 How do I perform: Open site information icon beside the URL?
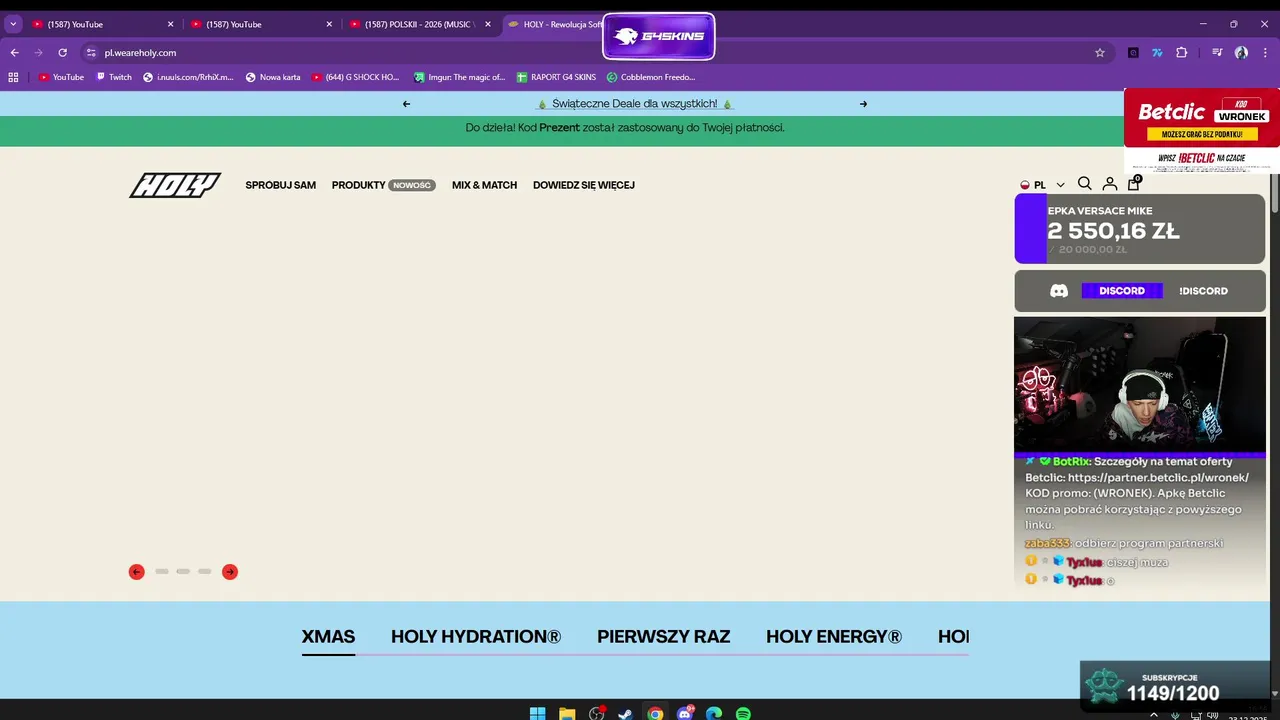pyautogui.click(x=91, y=52)
